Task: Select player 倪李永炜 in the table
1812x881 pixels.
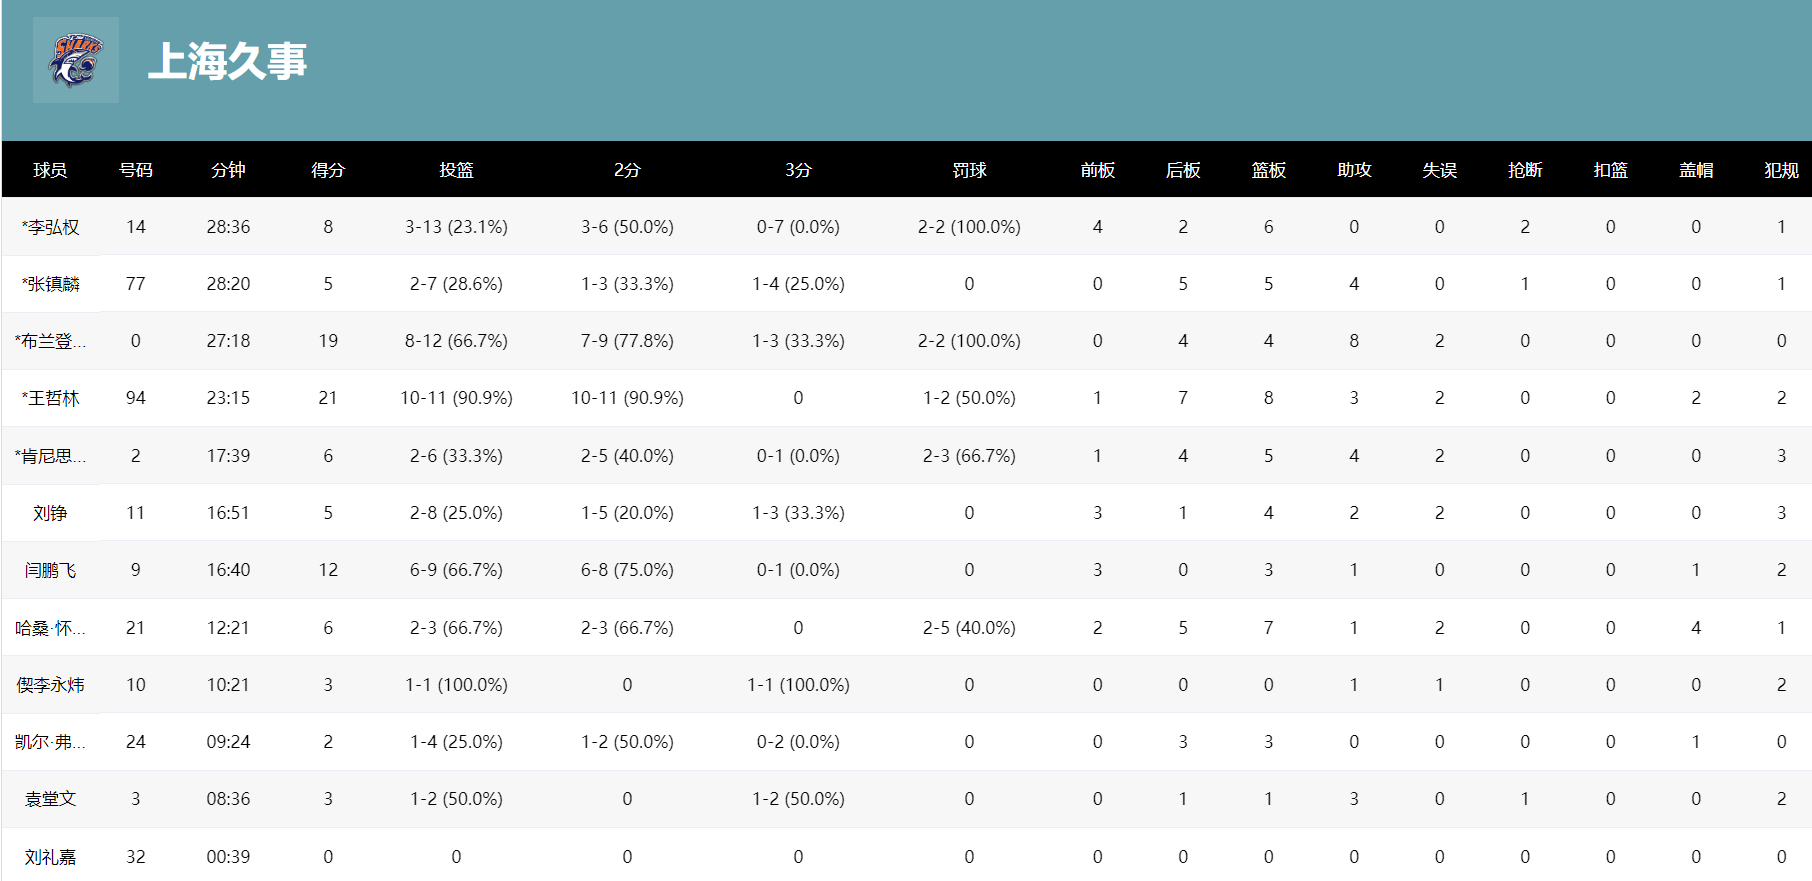Action: click(50, 685)
